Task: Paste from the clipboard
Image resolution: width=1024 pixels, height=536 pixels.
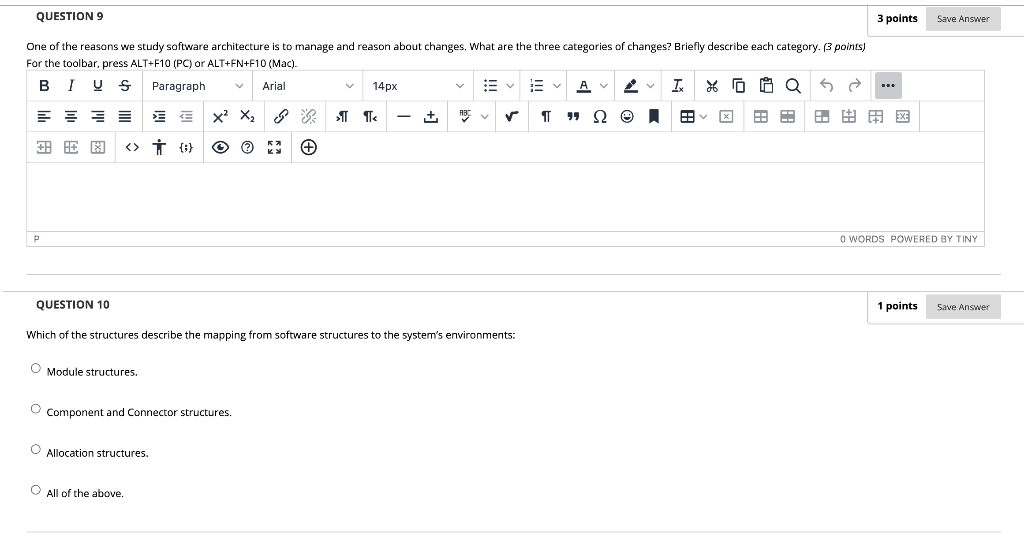Action: 766,86
